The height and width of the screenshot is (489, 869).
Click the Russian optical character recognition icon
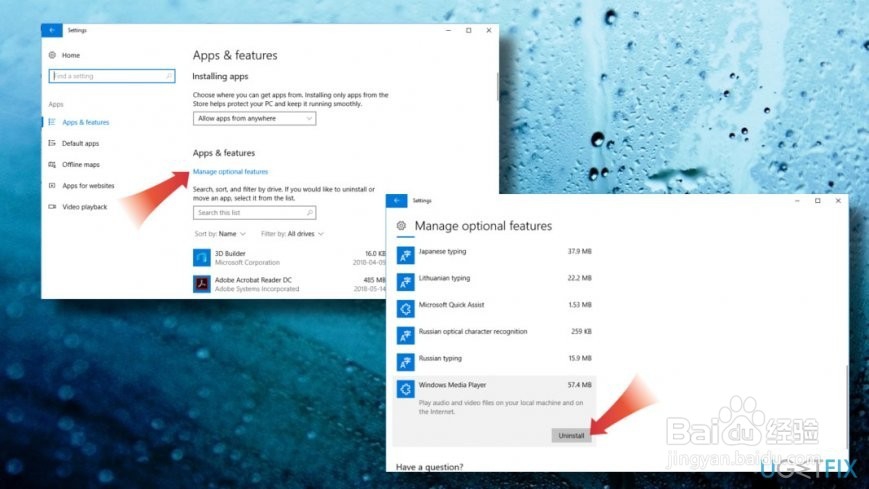click(x=405, y=335)
